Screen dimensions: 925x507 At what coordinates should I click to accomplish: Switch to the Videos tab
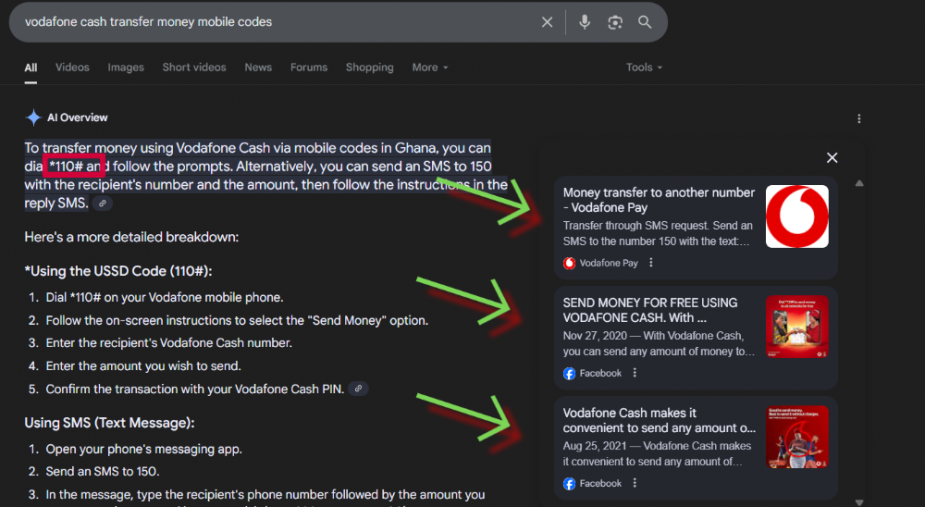[72, 67]
